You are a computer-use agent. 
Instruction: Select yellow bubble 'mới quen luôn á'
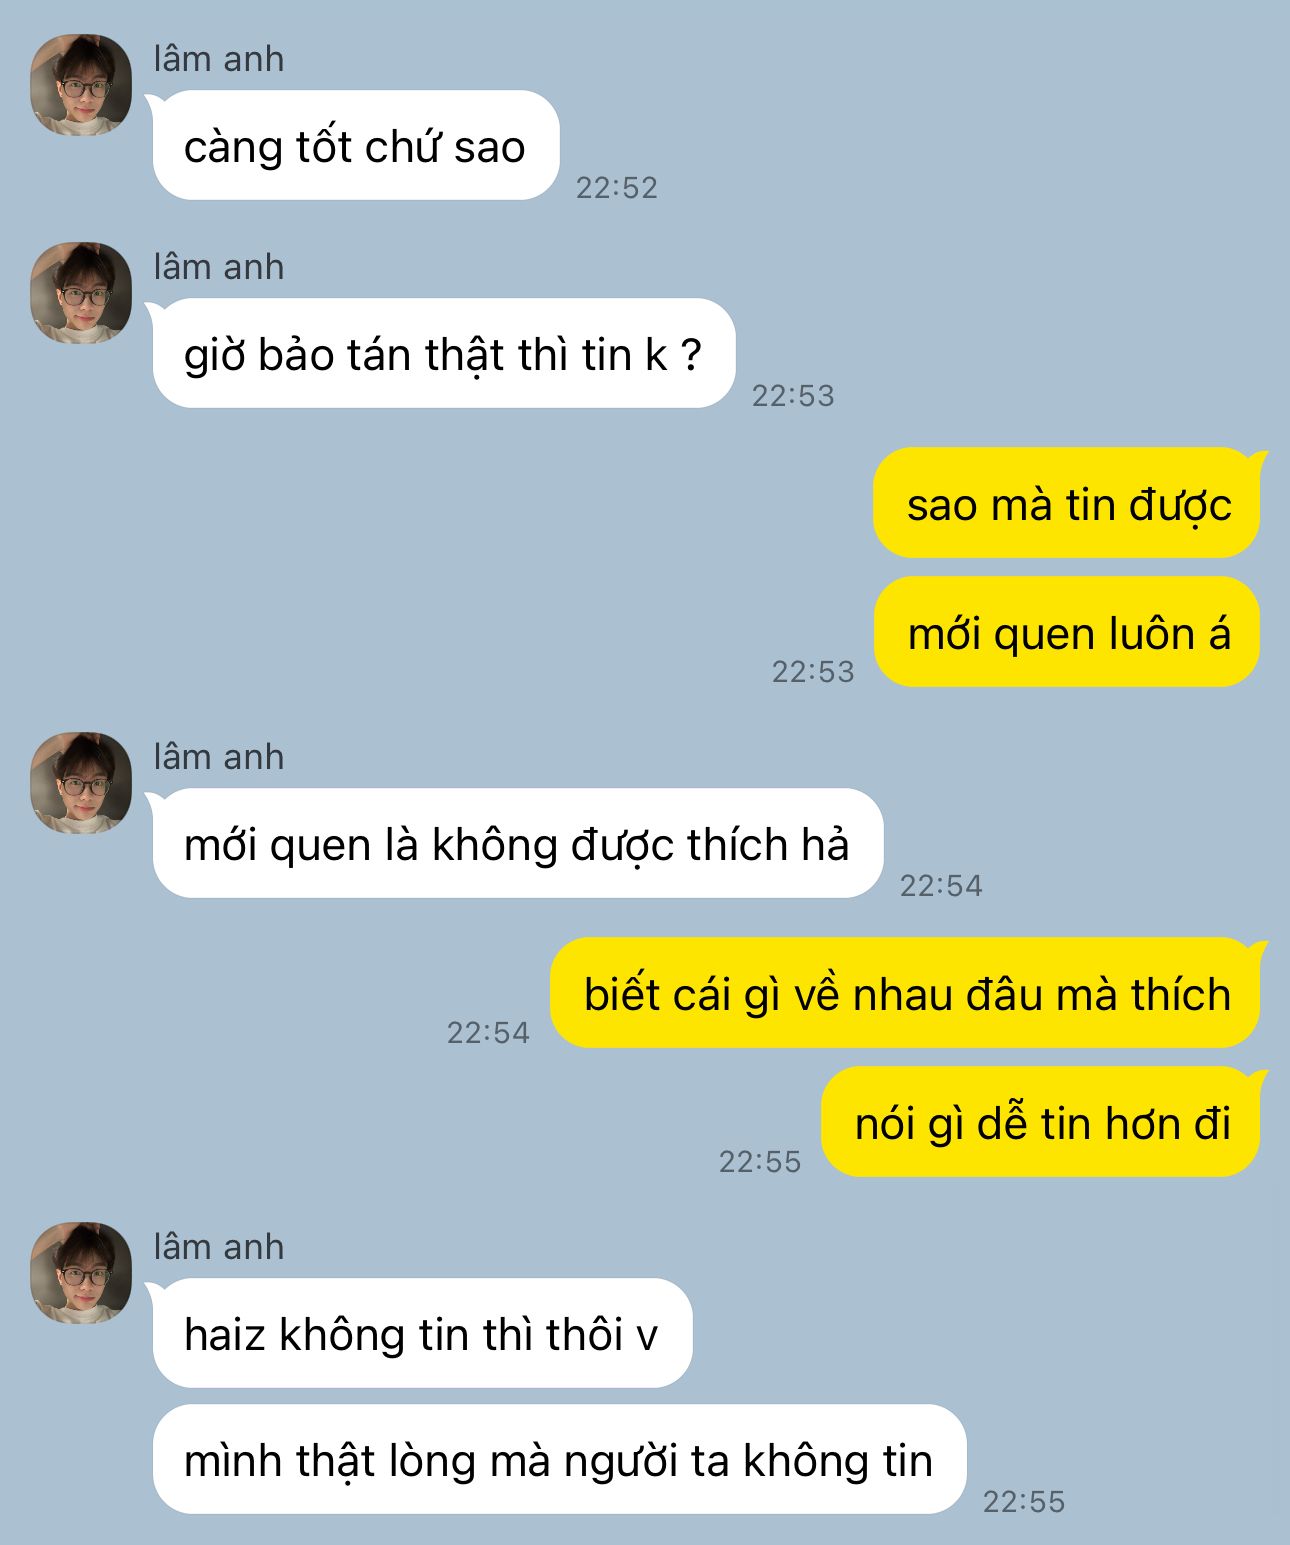[1068, 632]
